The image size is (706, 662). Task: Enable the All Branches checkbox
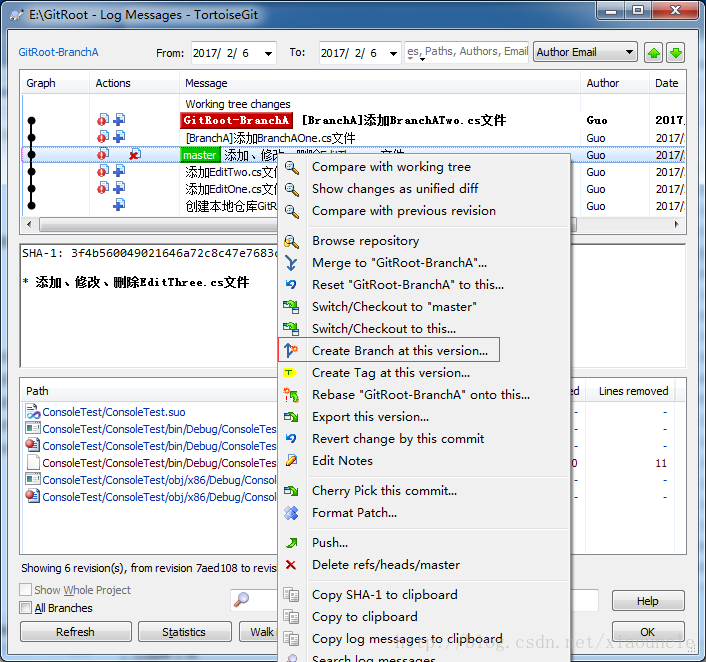26,608
